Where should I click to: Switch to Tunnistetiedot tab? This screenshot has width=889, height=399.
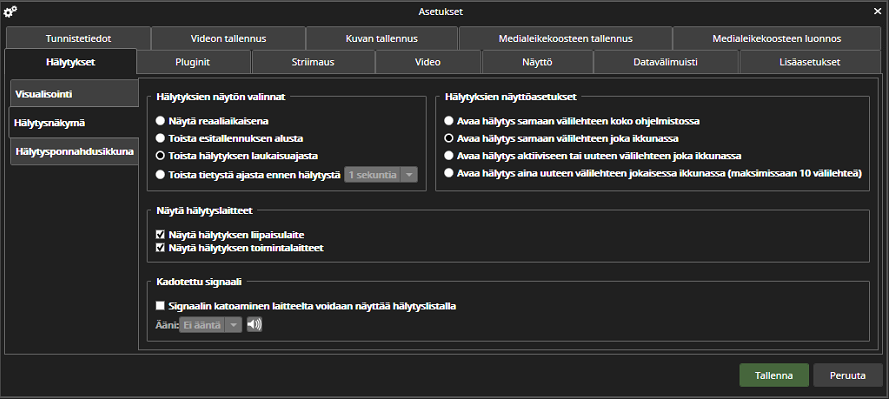click(79, 39)
